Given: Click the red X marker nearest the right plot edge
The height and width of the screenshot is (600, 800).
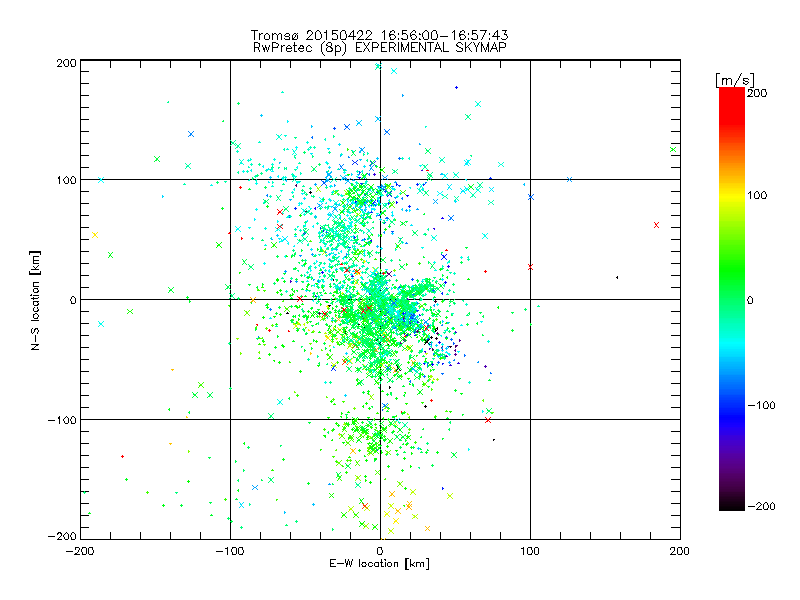Looking at the screenshot, I should (656, 225).
